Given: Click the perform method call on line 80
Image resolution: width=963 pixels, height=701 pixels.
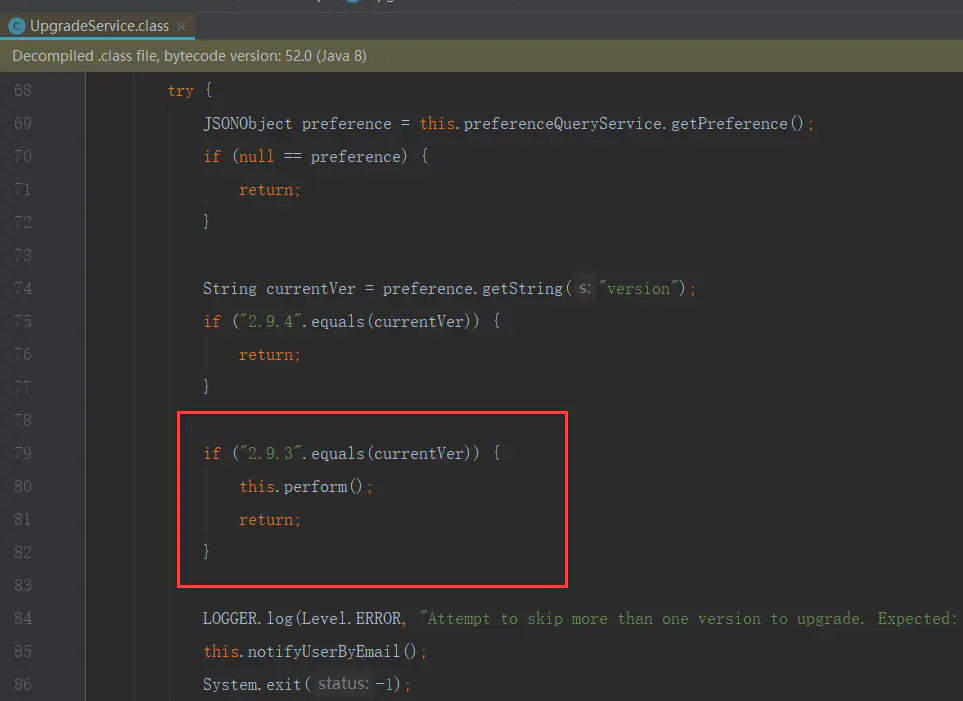Looking at the screenshot, I should coord(315,486).
